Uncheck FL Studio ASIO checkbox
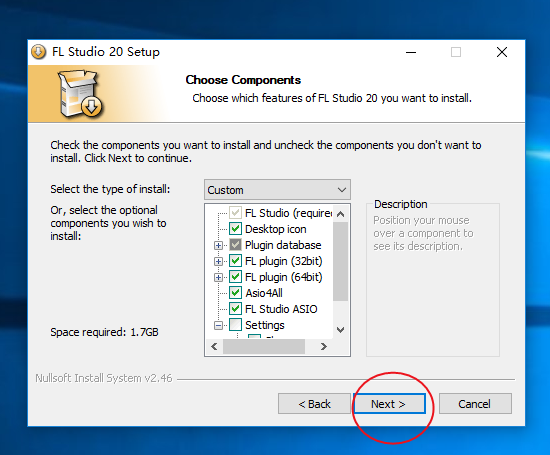Image resolution: width=550 pixels, height=455 pixels. tap(235, 309)
